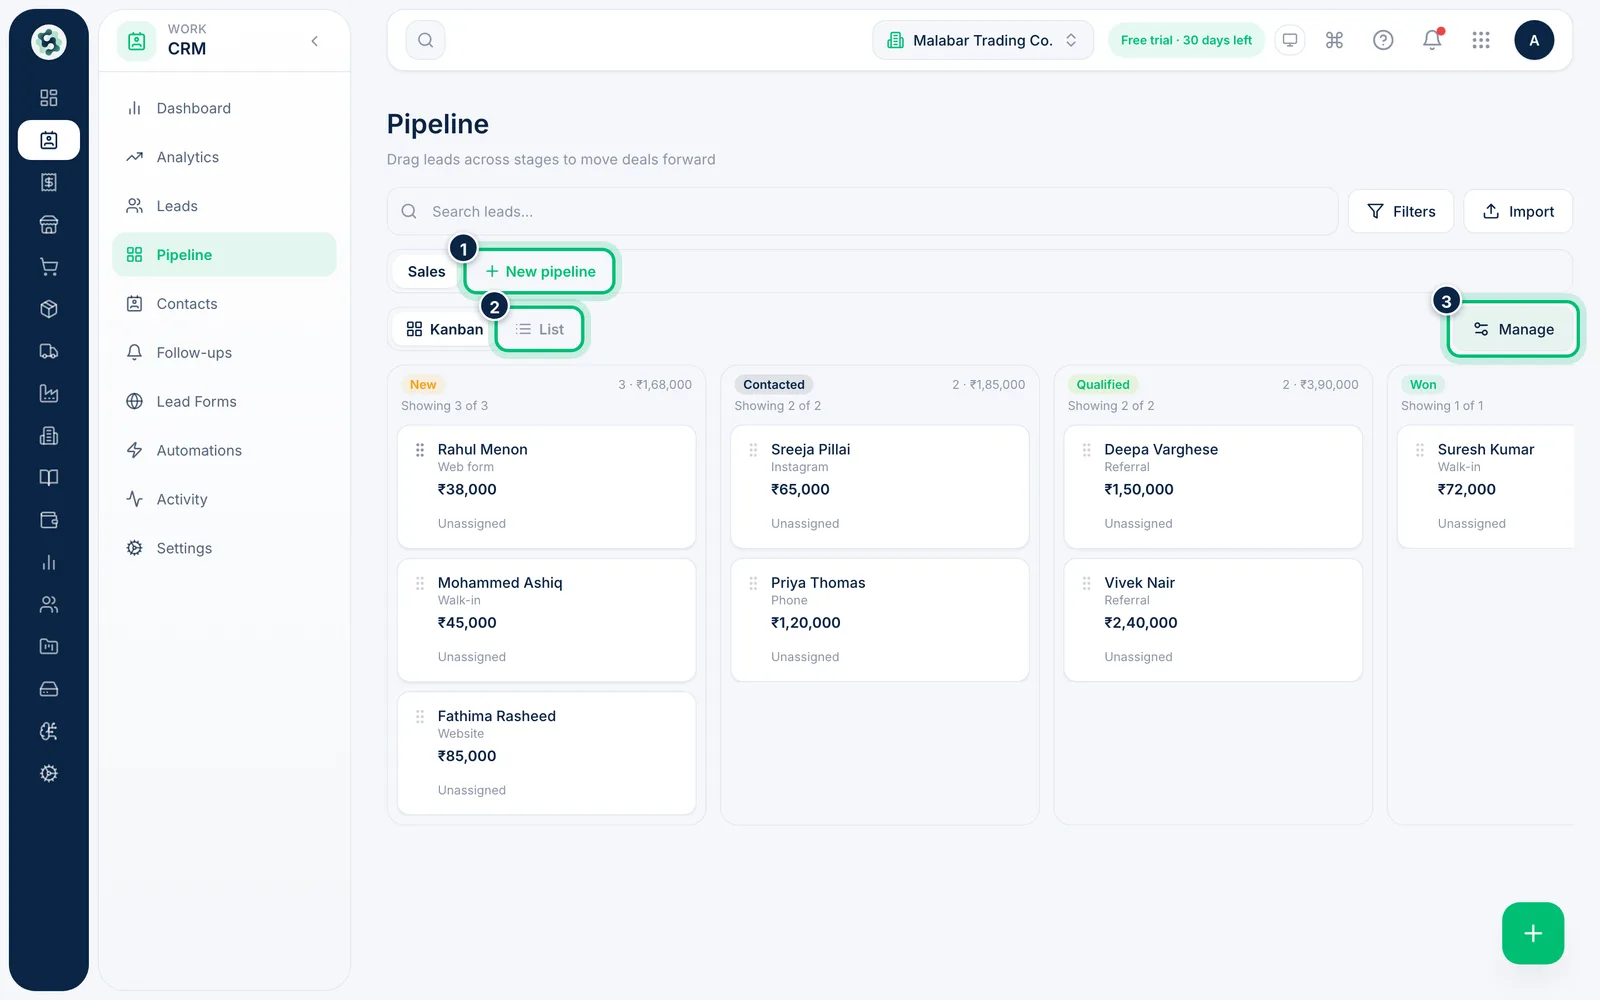1600x1000 pixels.
Task: Click the command shortcut icon
Action: (1334, 40)
